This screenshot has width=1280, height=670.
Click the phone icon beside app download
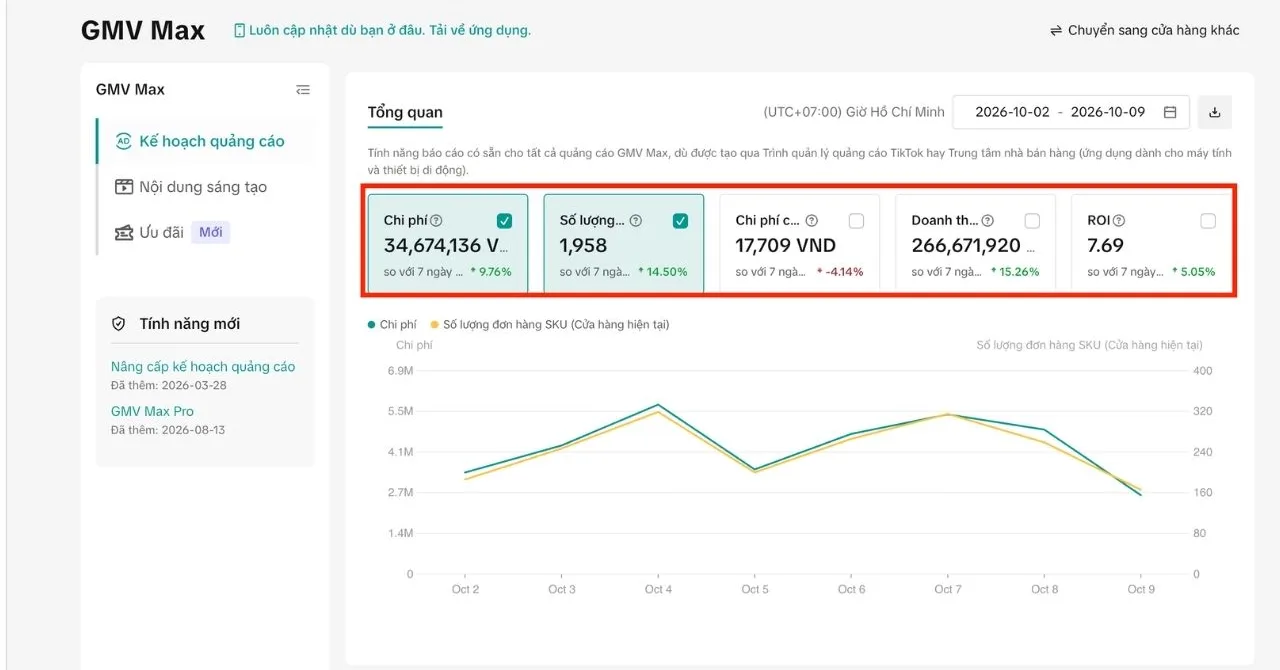pos(239,31)
